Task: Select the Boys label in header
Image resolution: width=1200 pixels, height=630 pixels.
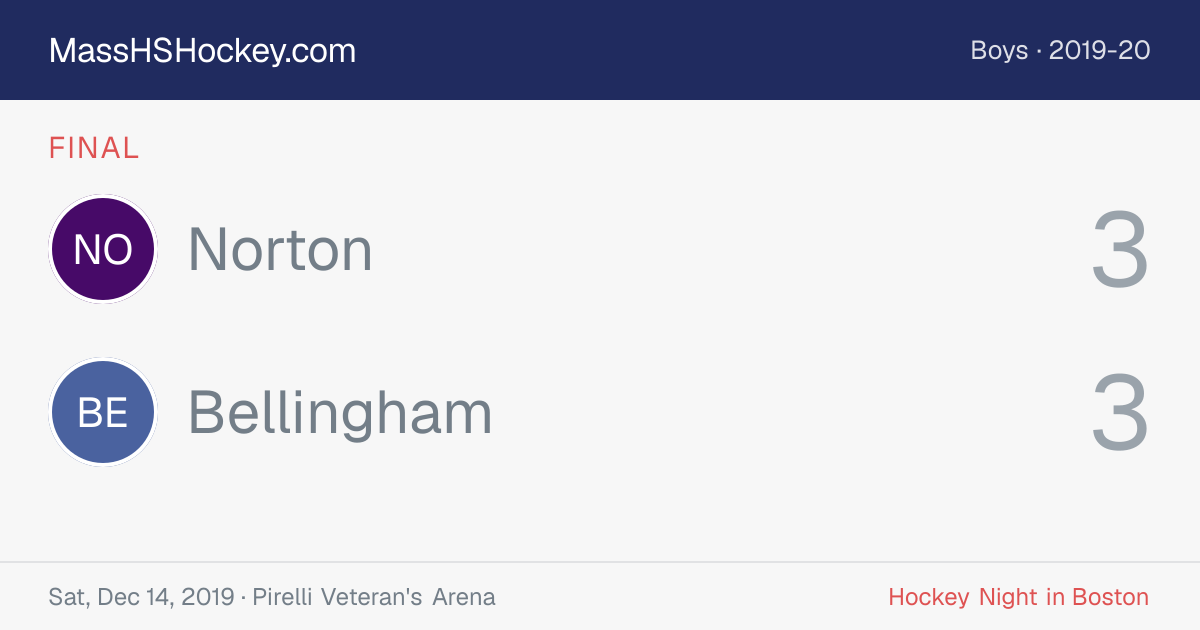Action: click(999, 51)
